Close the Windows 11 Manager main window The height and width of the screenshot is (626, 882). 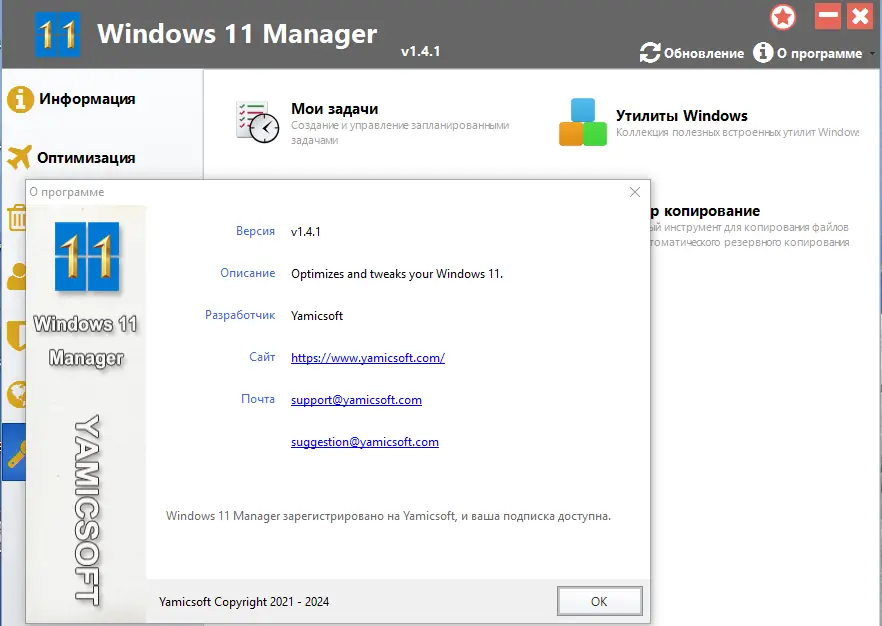(860, 16)
